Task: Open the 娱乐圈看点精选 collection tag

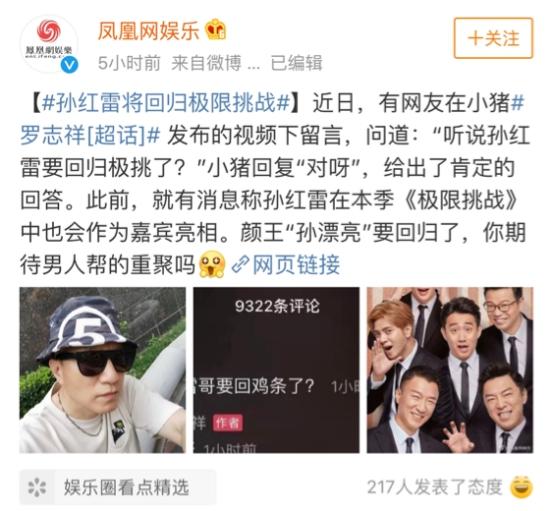Action: pyautogui.click(x=126, y=488)
